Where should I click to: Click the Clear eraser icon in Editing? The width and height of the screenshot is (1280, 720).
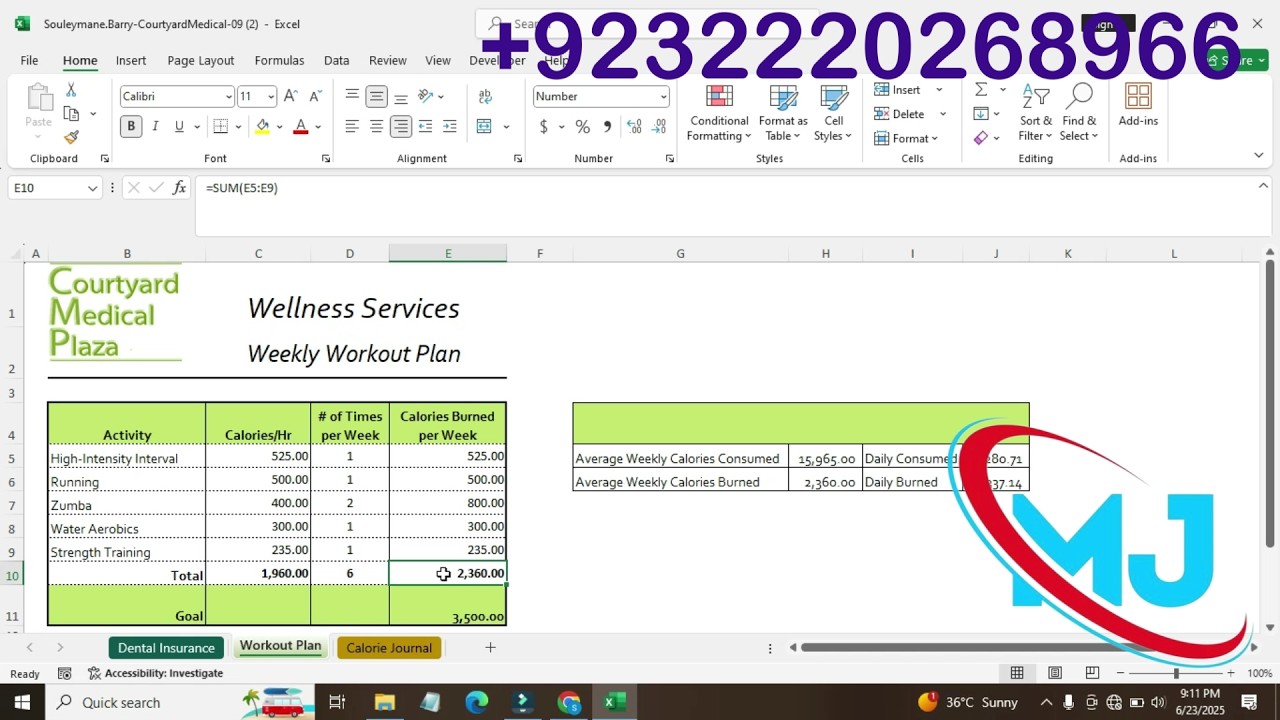pos(981,138)
